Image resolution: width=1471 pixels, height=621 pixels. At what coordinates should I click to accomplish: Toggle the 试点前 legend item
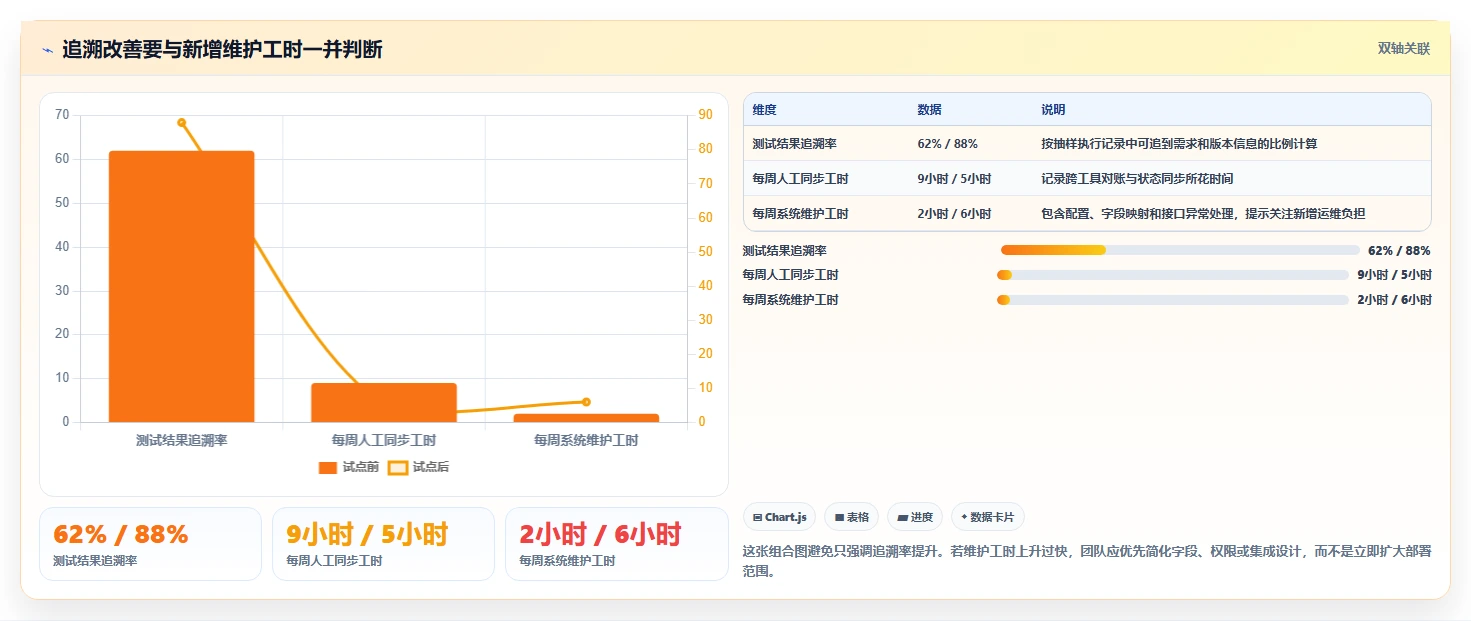pos(348,467)
